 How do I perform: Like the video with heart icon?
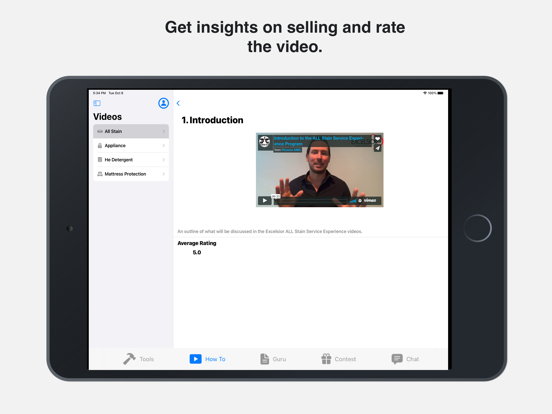pyautogui.click(x=377, y=139)
